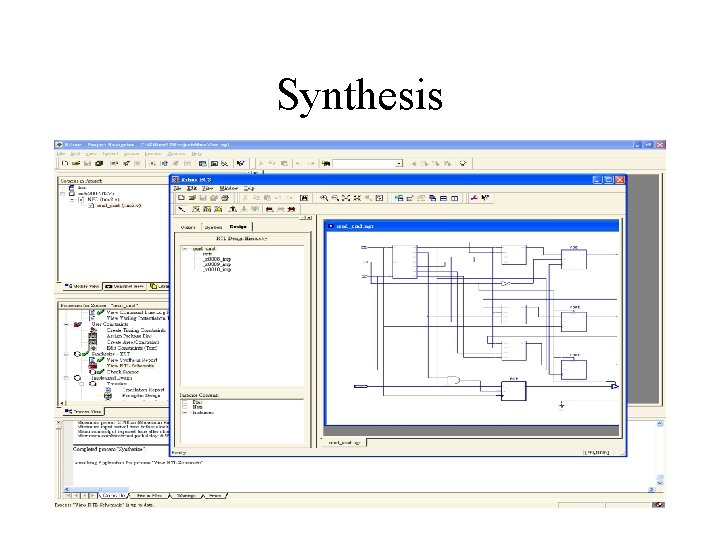Click the transcript pane horizontal scrollbar

pyautogui.click(x=357, y=489)
